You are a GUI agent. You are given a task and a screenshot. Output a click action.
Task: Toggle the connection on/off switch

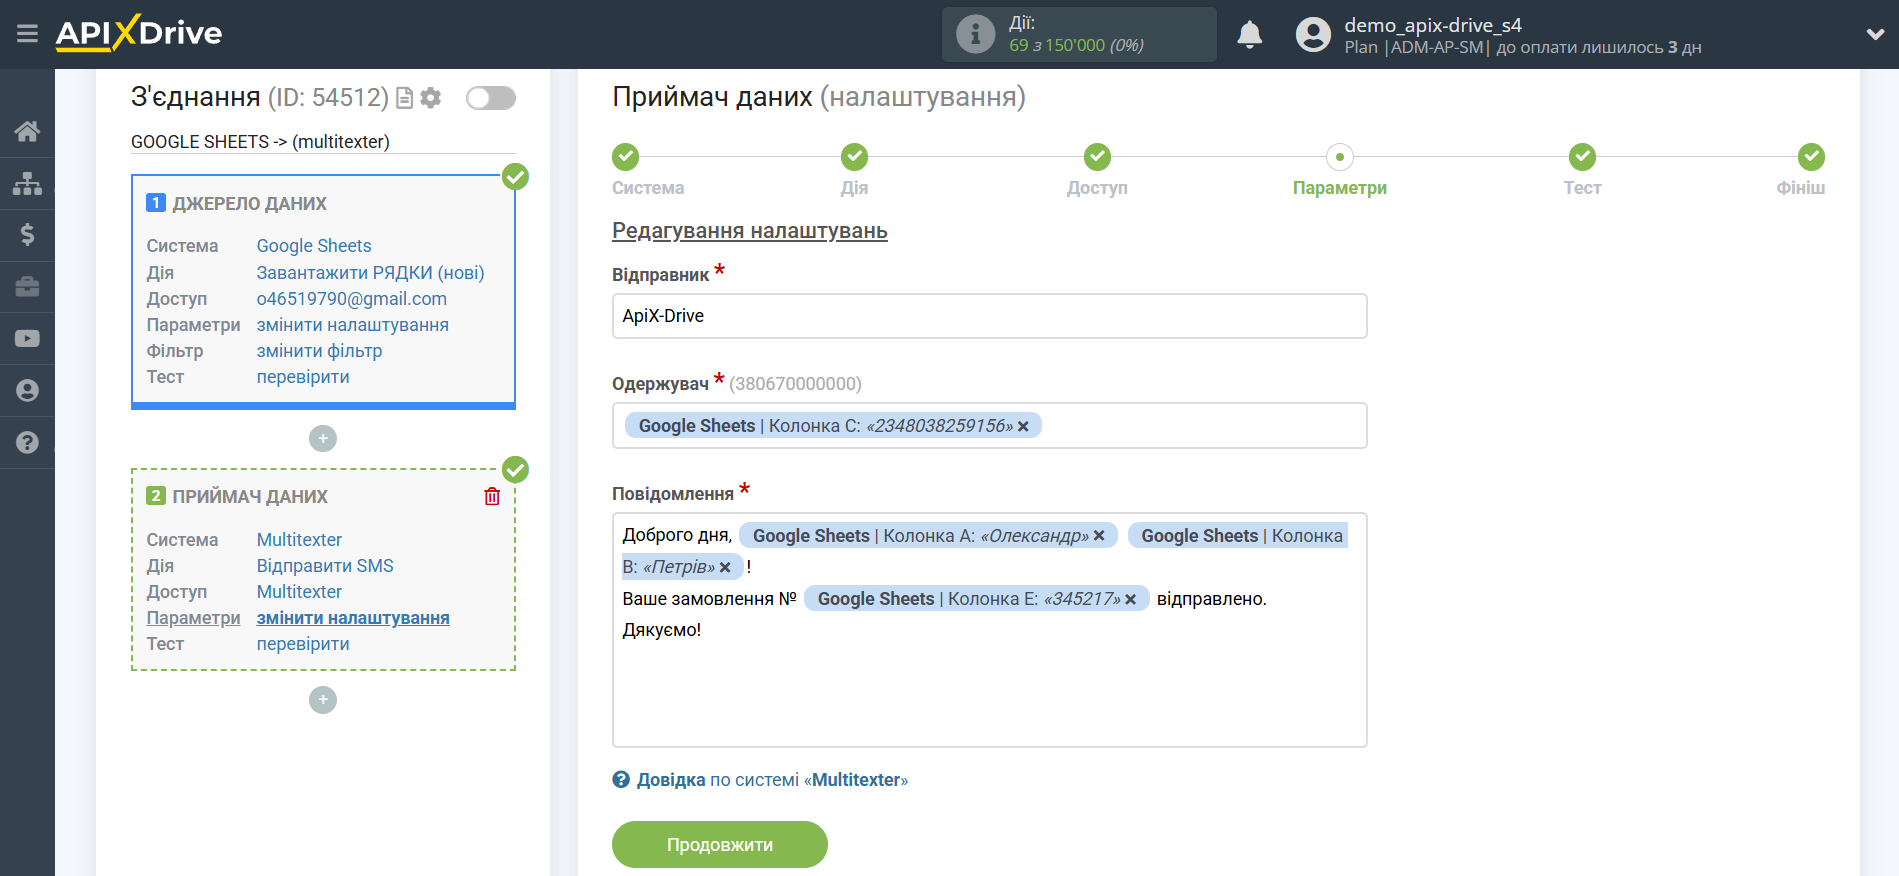pos(491,98)
